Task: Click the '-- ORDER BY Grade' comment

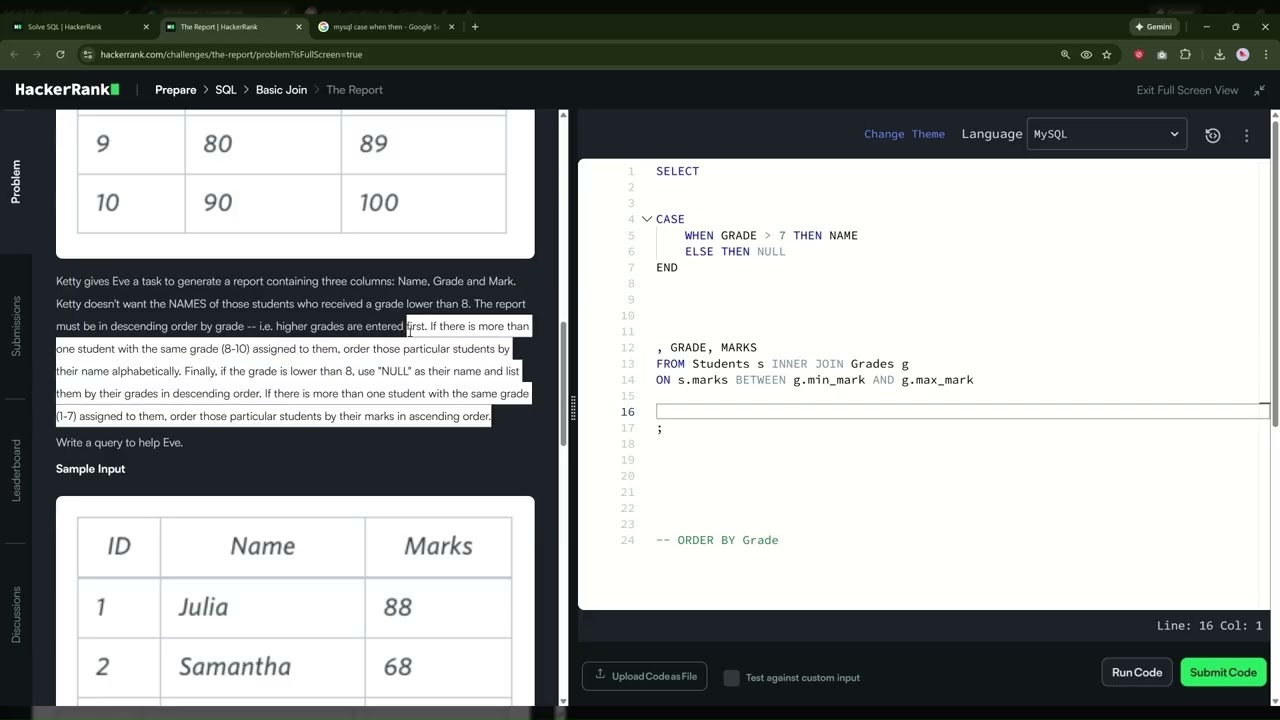Action: point(717,540)
